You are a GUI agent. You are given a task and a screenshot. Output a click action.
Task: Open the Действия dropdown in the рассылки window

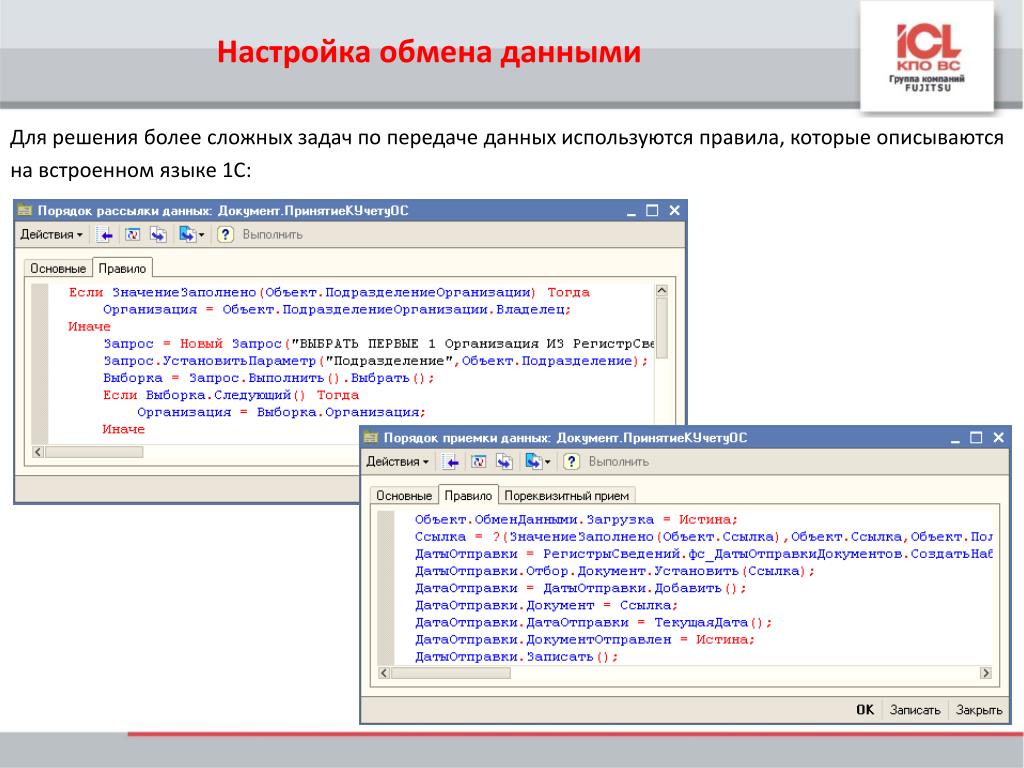tap(51, 235)
